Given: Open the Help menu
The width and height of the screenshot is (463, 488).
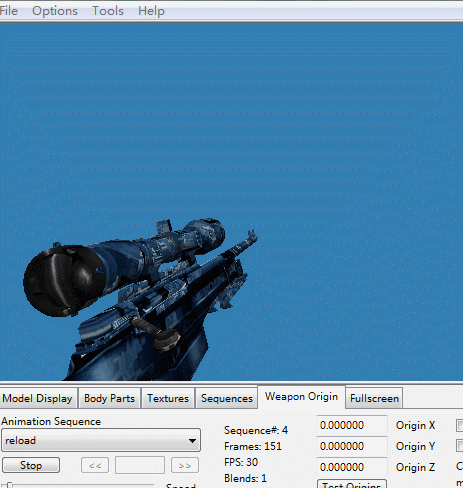Looking at the screenshot, I should pos(151,11).
